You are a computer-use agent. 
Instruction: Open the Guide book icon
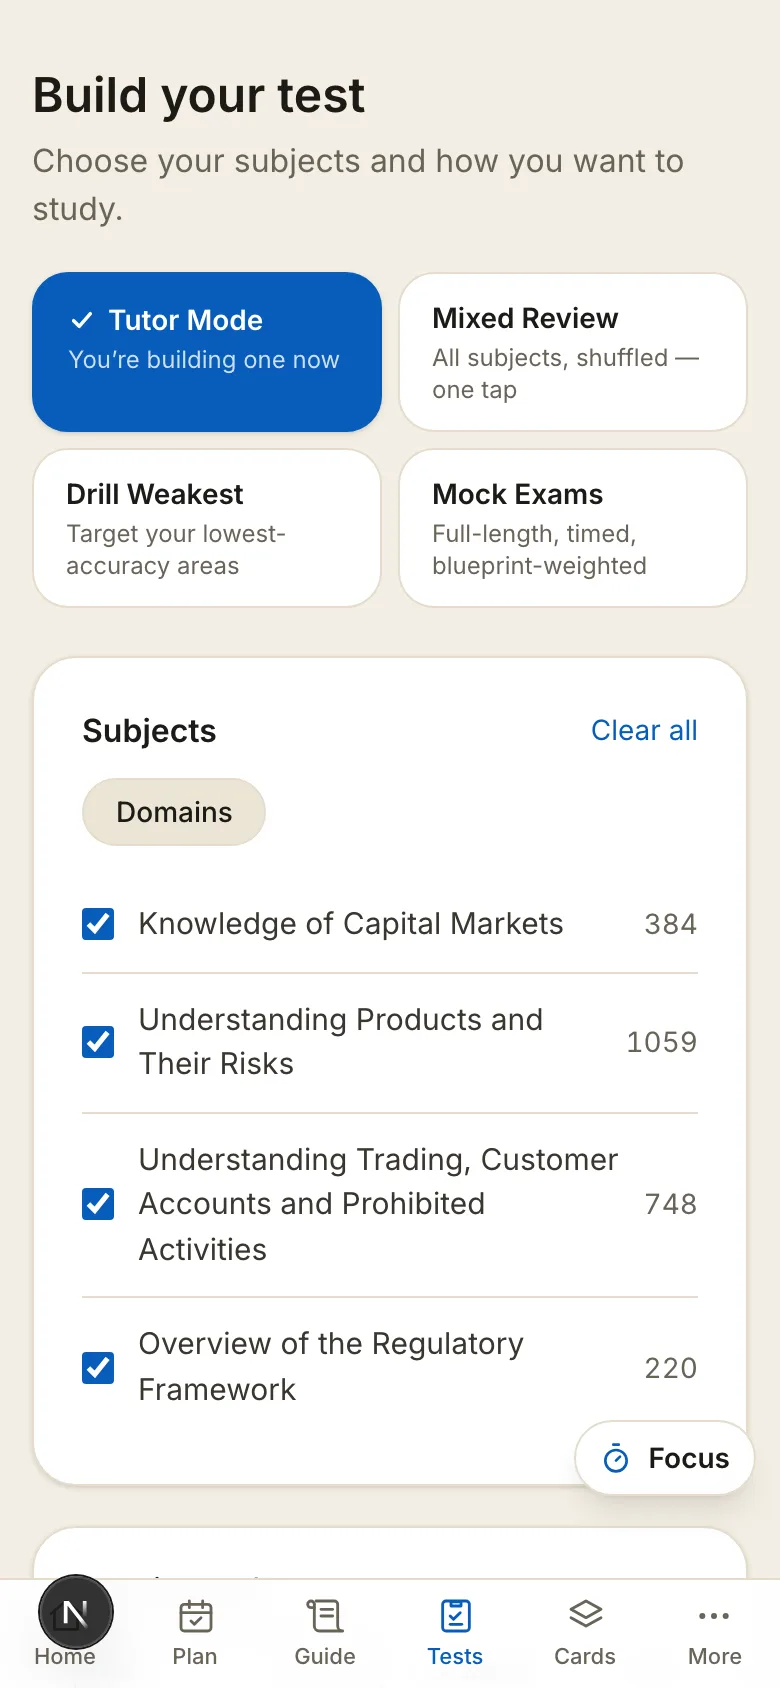(325, 1615)
